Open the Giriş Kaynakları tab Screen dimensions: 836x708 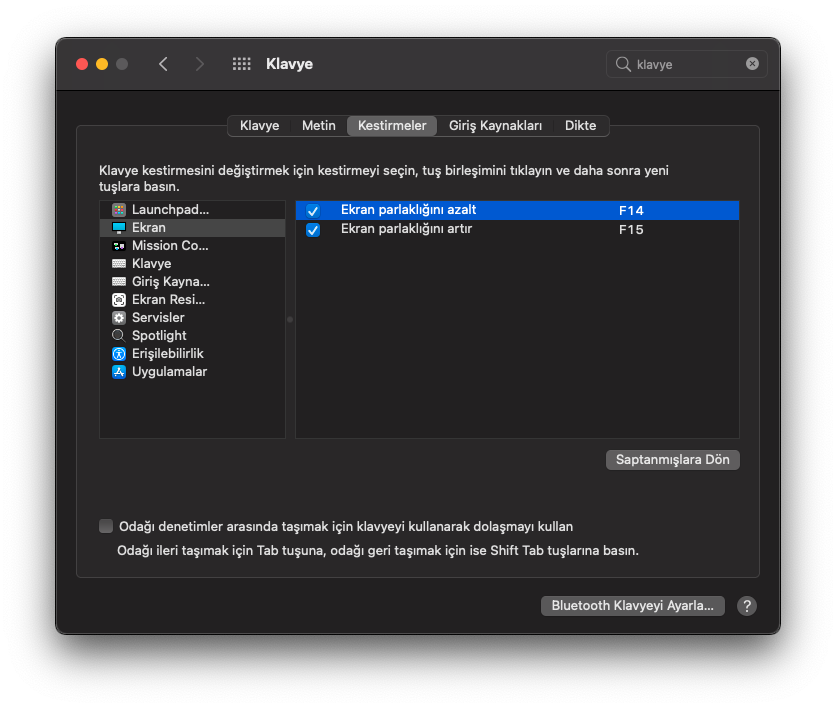(495, 126)
